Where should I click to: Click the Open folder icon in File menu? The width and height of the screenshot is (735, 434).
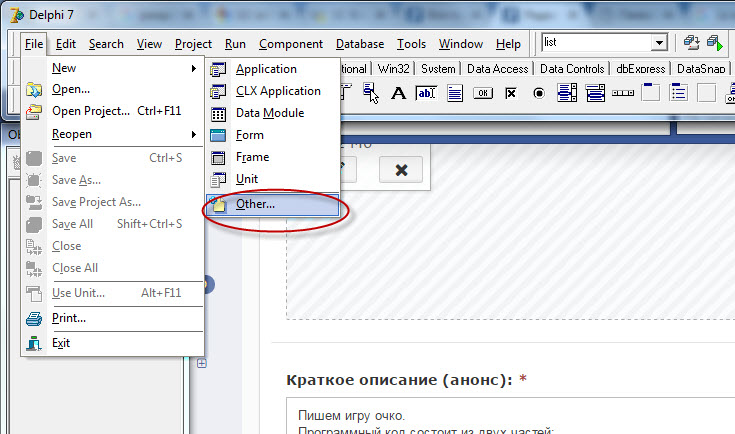click(34, 89)
